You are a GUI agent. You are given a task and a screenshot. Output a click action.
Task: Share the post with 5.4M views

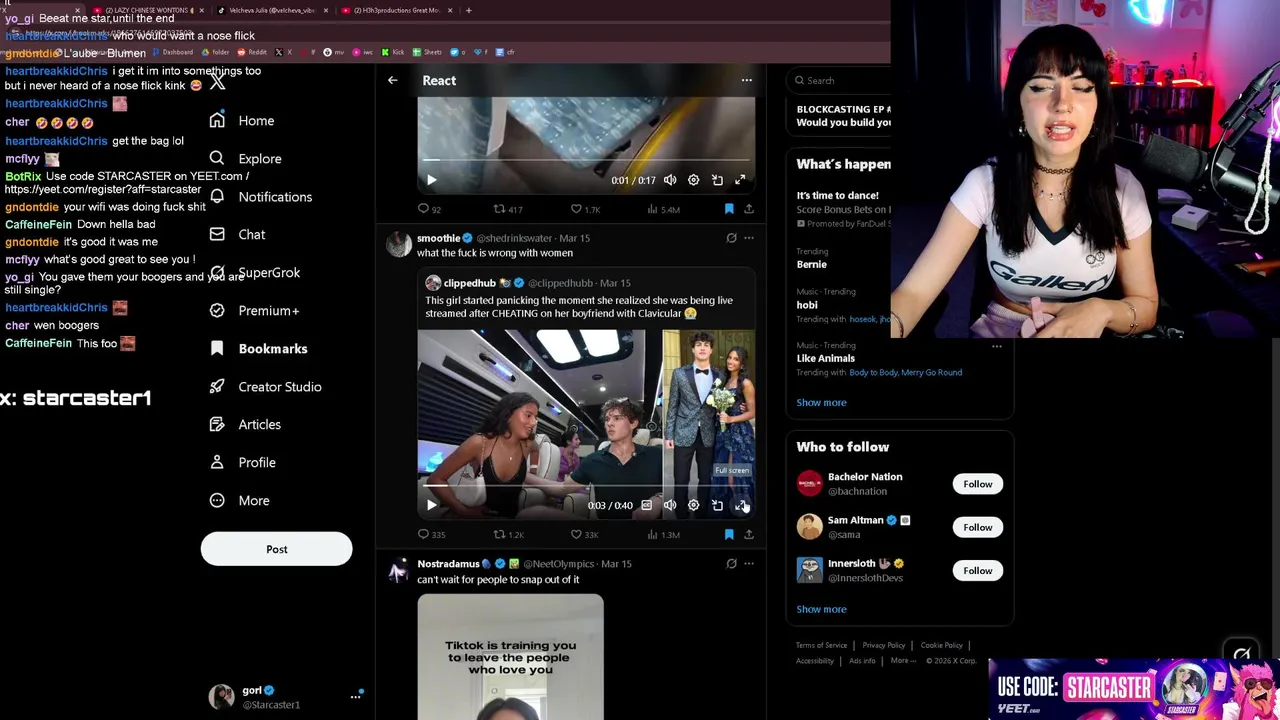tap(748, 209)
